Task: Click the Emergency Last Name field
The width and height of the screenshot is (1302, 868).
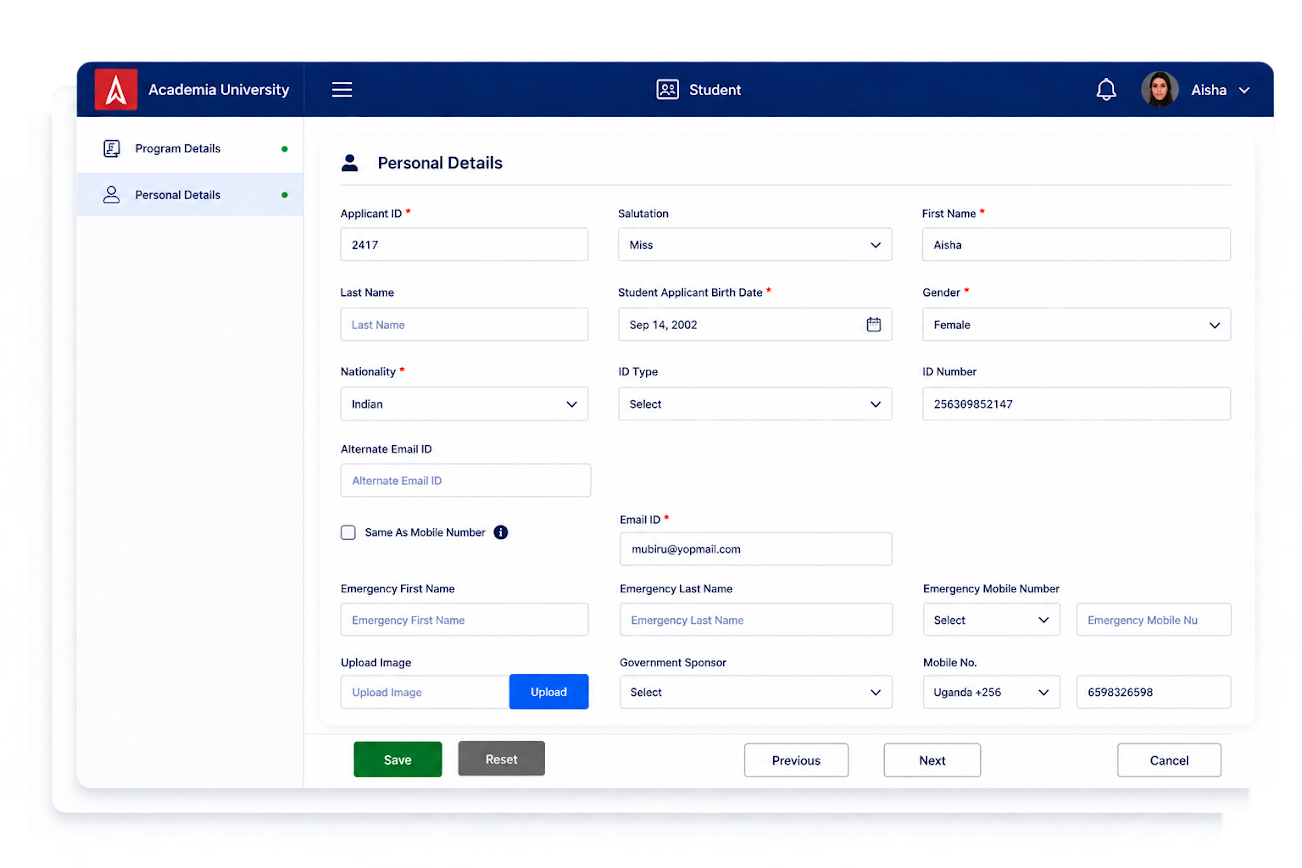Action: tap(756, 620)
